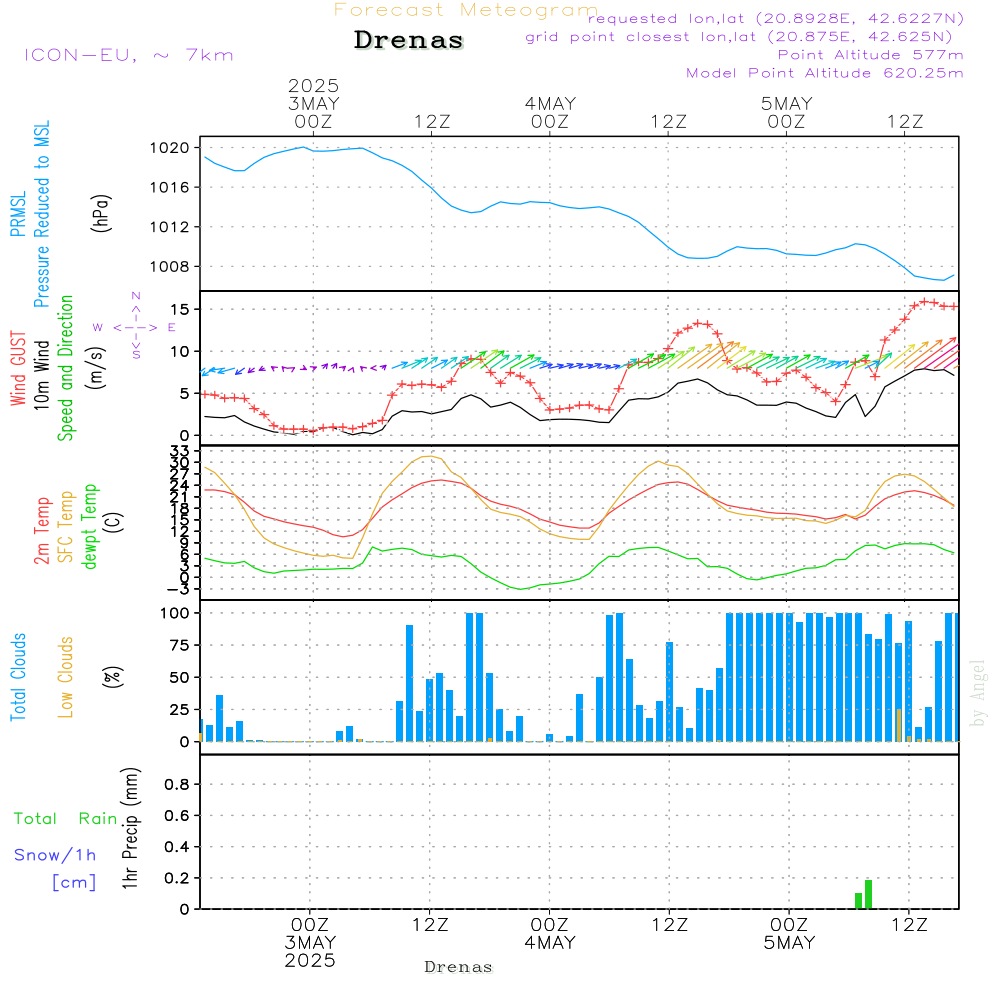Select the 'Model Point Altitude 620.25m' text
Viewport: 1000px width, 1000px height.
(x=825, y=73)
